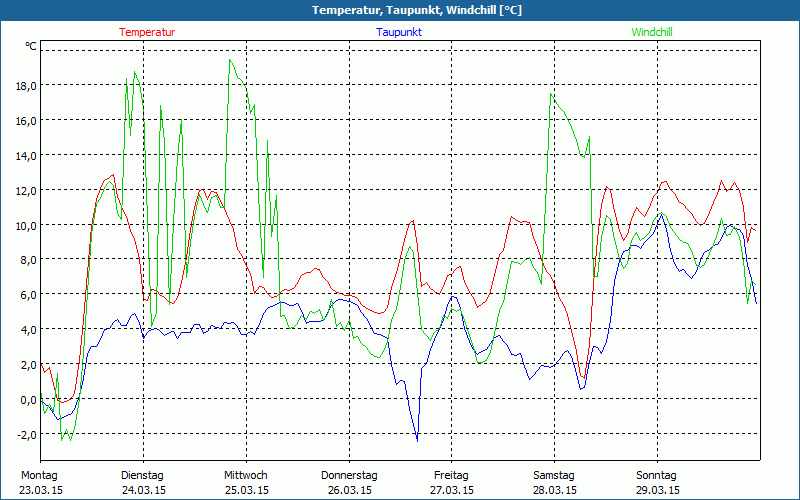Click the 29.03.15 date label
Viewport: 800px width, 500px height.
[x=657, y=490]
